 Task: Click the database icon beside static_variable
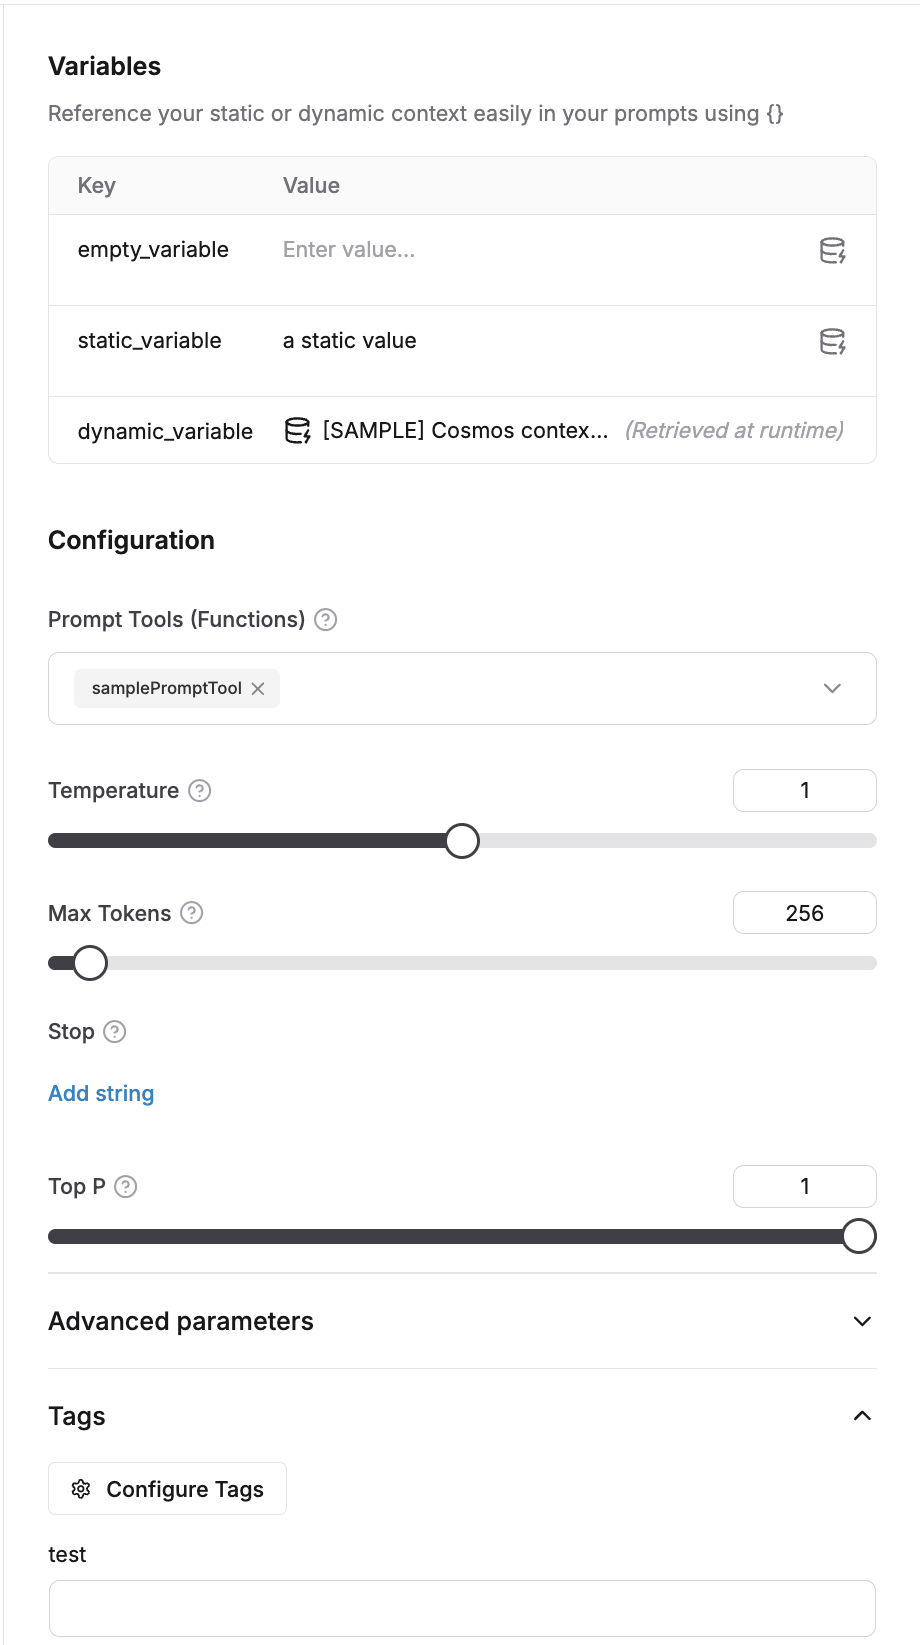831,341
